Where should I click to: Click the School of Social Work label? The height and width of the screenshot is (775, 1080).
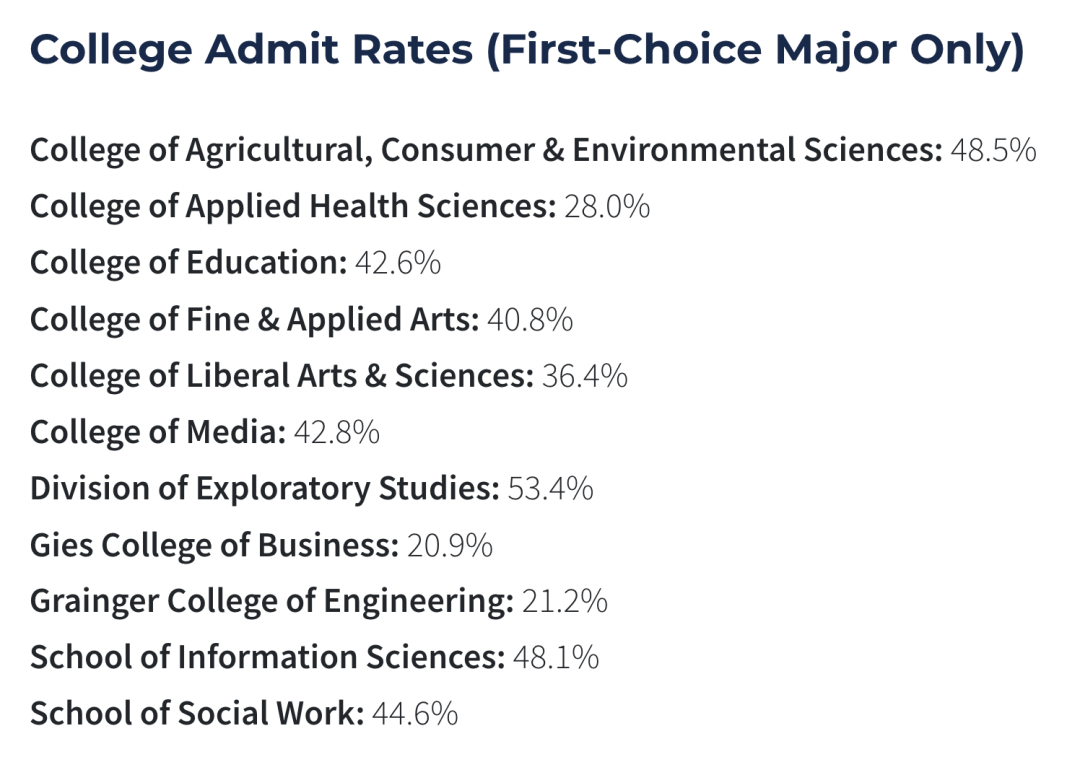(197, 714)
